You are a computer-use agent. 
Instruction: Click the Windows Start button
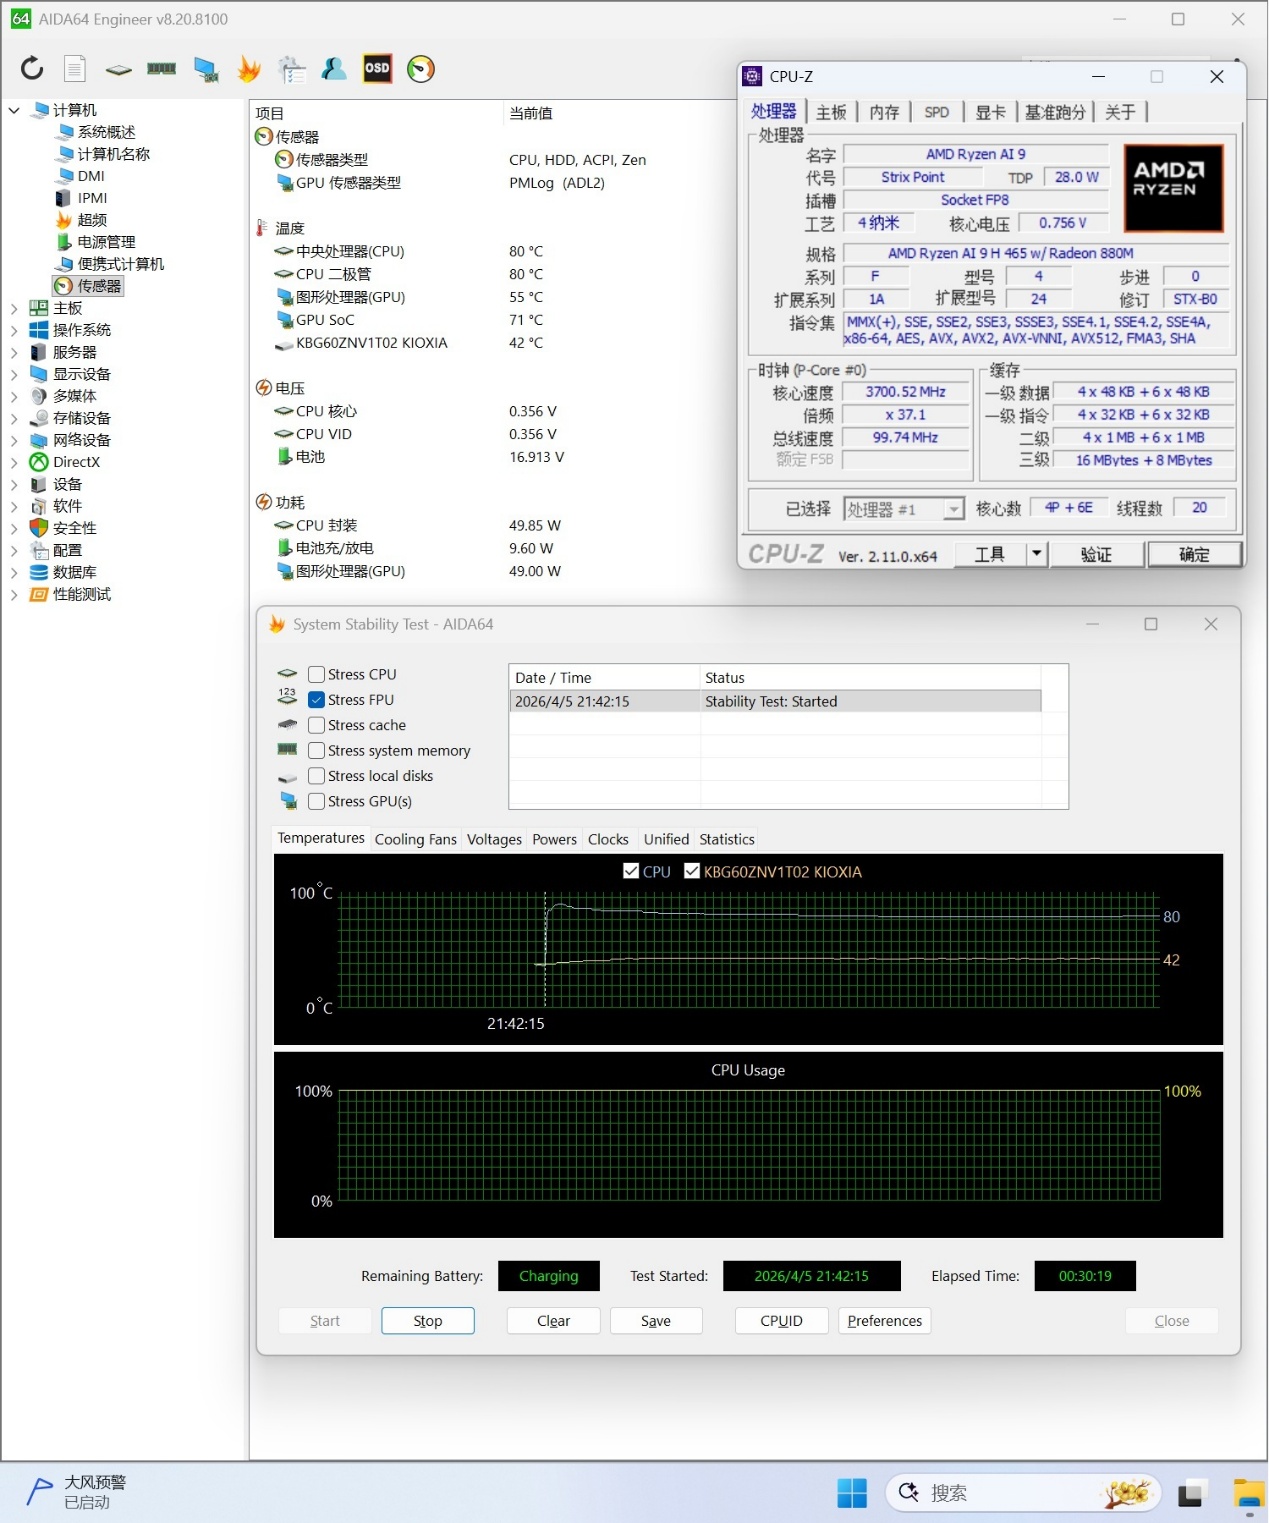click(852, 1493)
